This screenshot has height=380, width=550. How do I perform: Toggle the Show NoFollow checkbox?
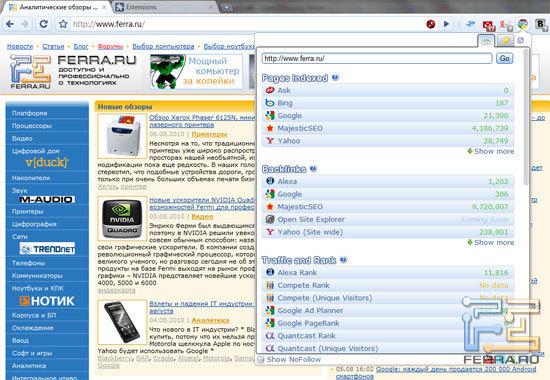(x=261, y=360)
